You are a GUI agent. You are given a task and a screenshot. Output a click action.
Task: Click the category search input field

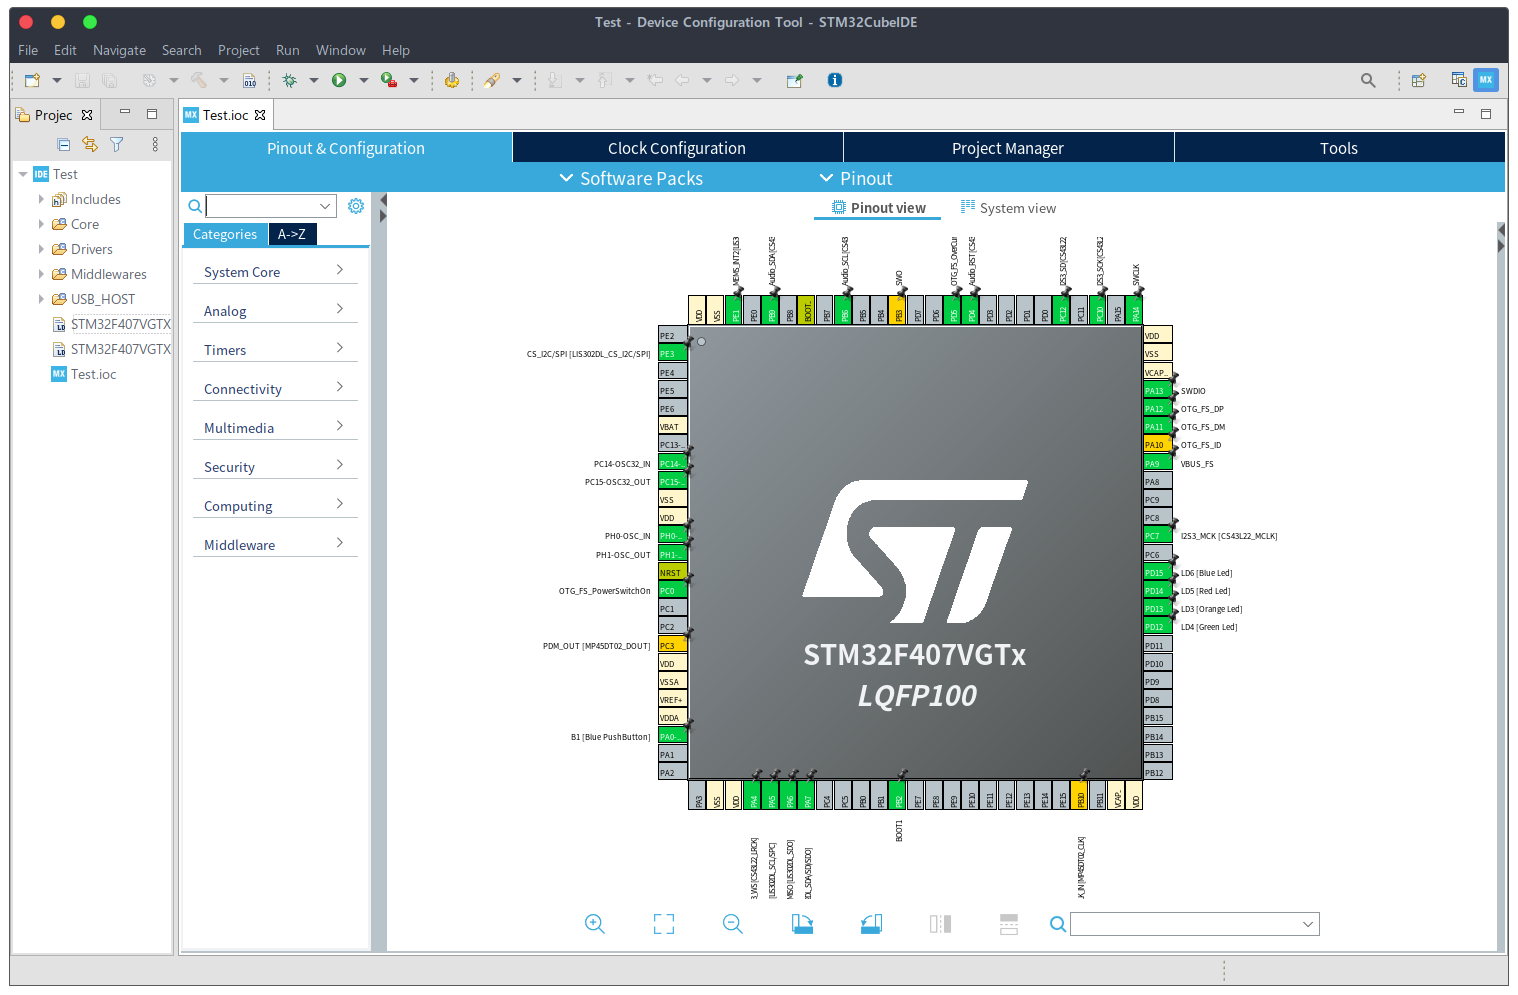[262, 206]
